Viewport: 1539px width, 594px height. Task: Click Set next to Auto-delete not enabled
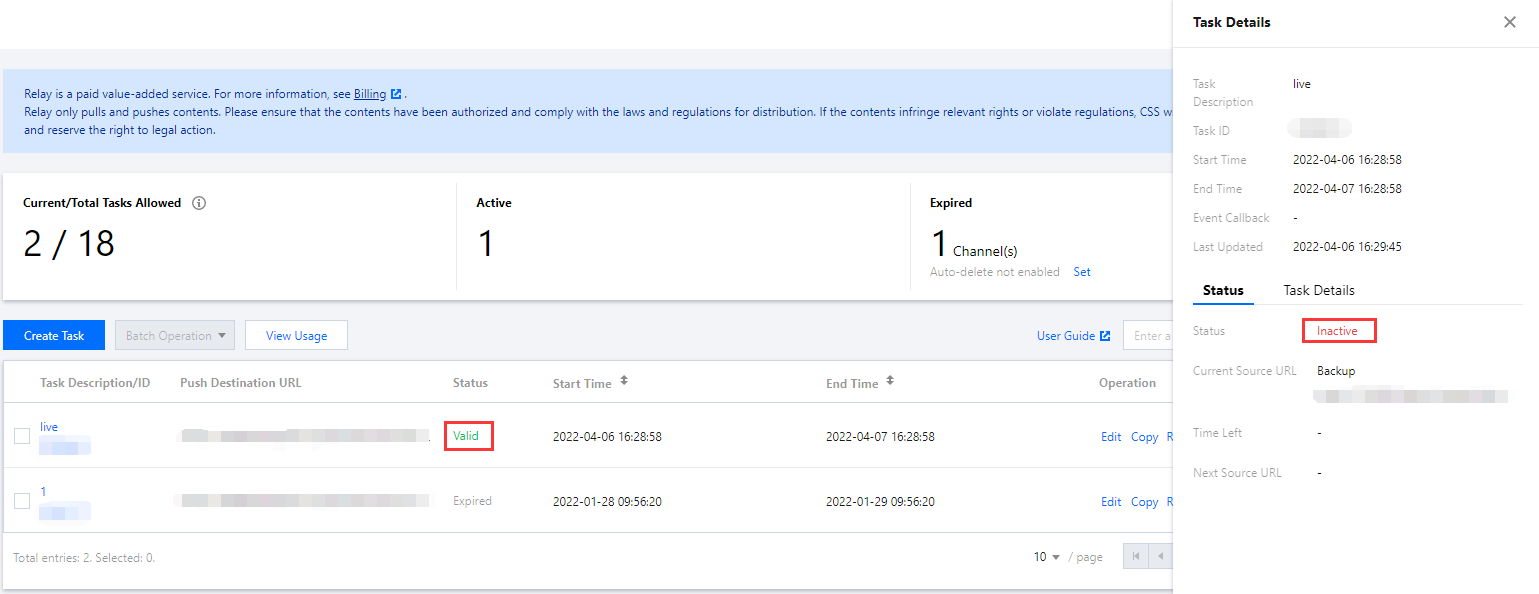(1082, 272)
